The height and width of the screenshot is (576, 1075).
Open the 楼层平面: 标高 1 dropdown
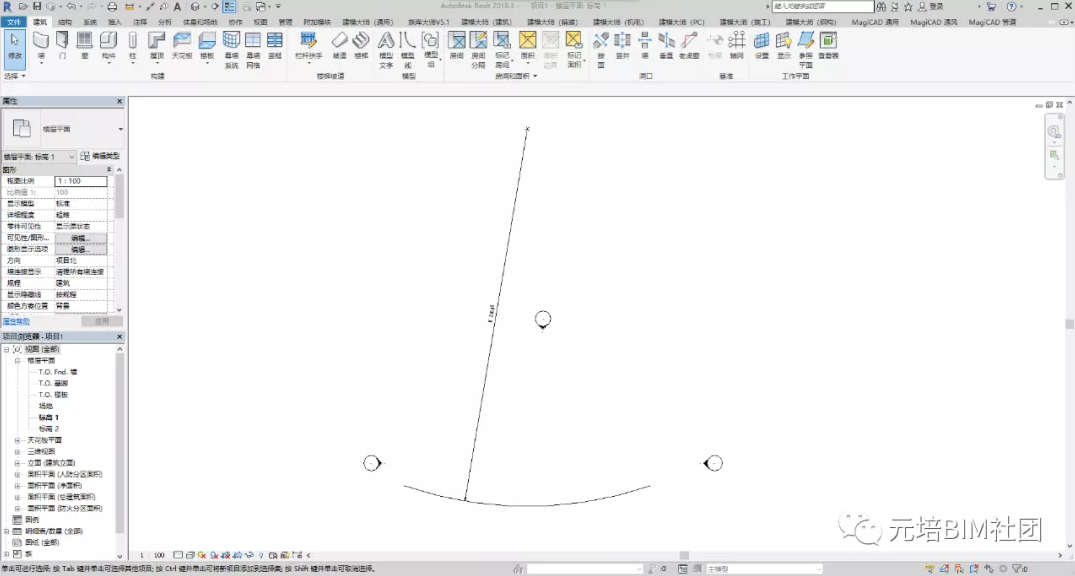39,156
